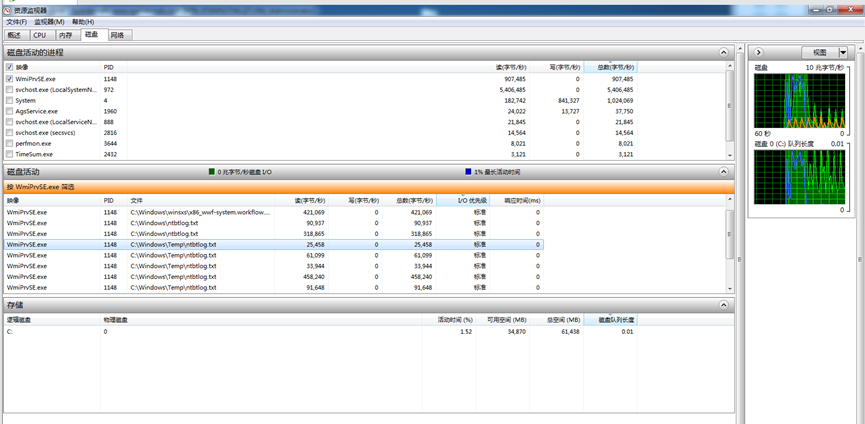Select the row reading 458,240 bytes
865x424 pixels.
(274, 277)
